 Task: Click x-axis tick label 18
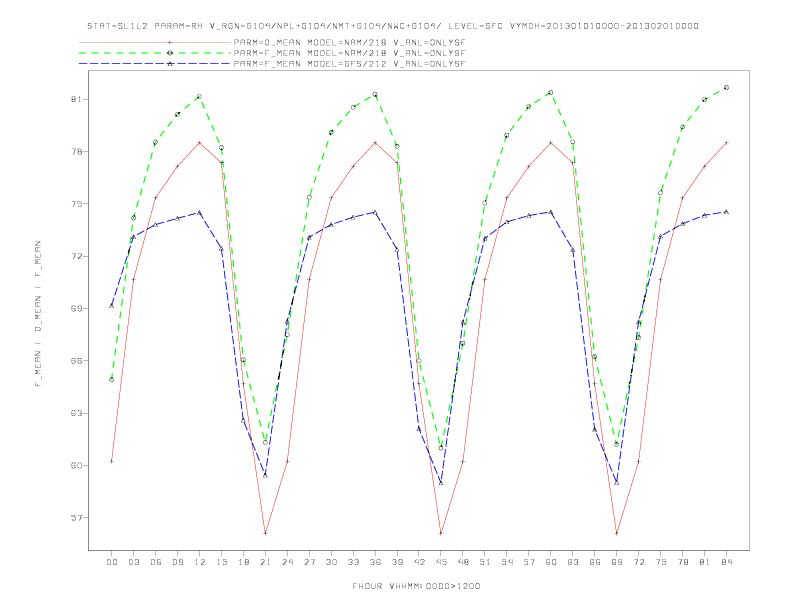coord(243,562)
